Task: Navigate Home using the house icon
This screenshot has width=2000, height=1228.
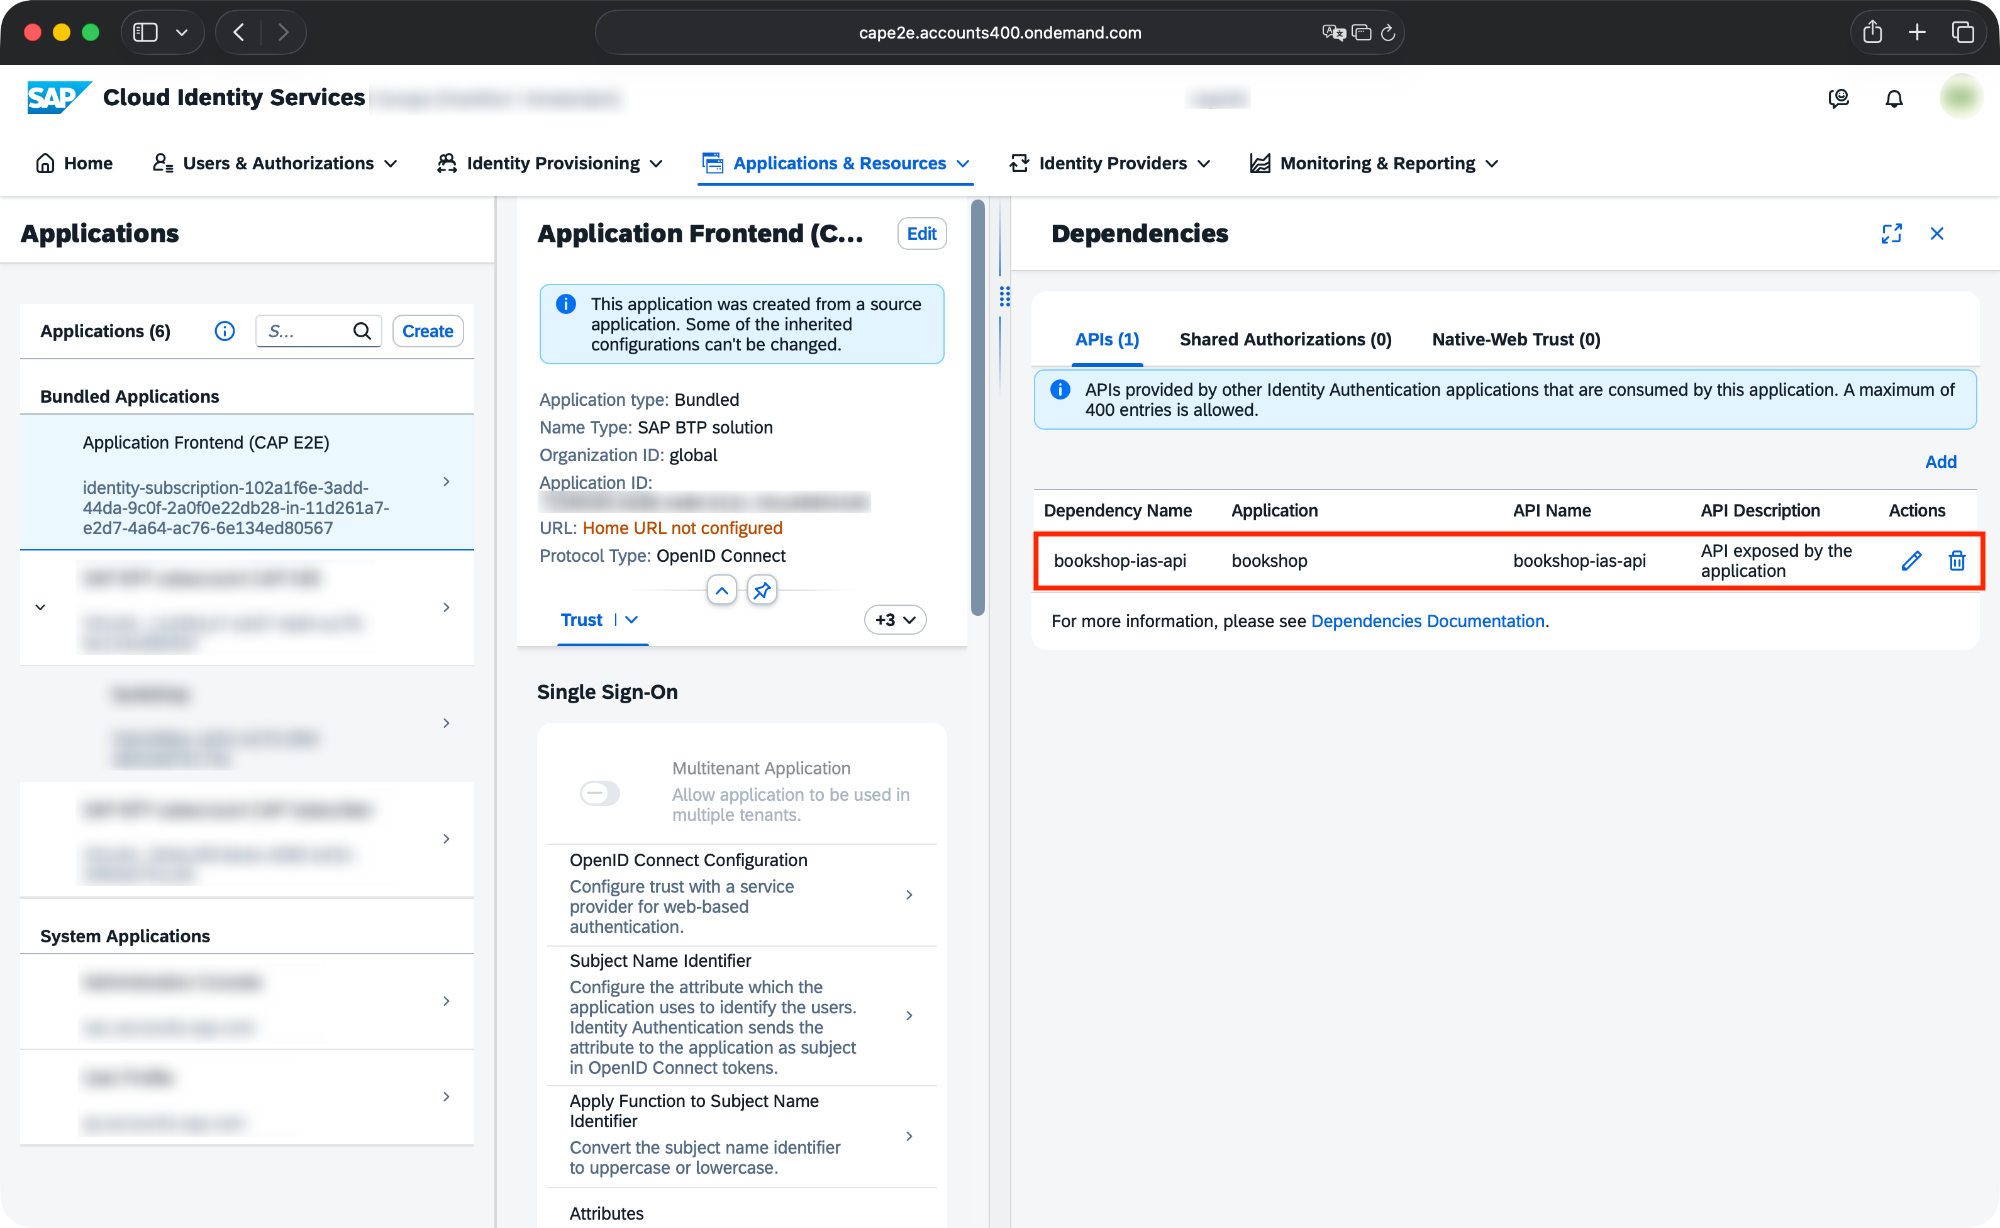Action: pyautogui.click(x=46, y=162)
